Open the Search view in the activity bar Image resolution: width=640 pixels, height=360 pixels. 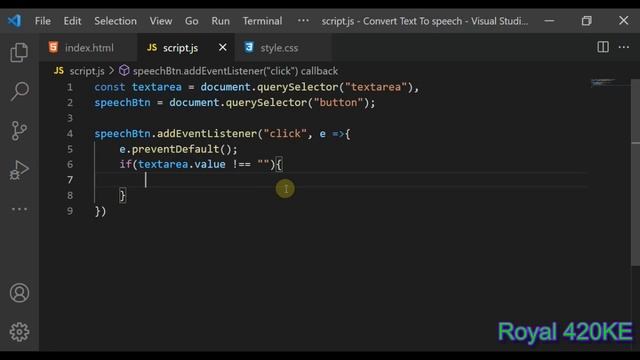tap(19, 91)
